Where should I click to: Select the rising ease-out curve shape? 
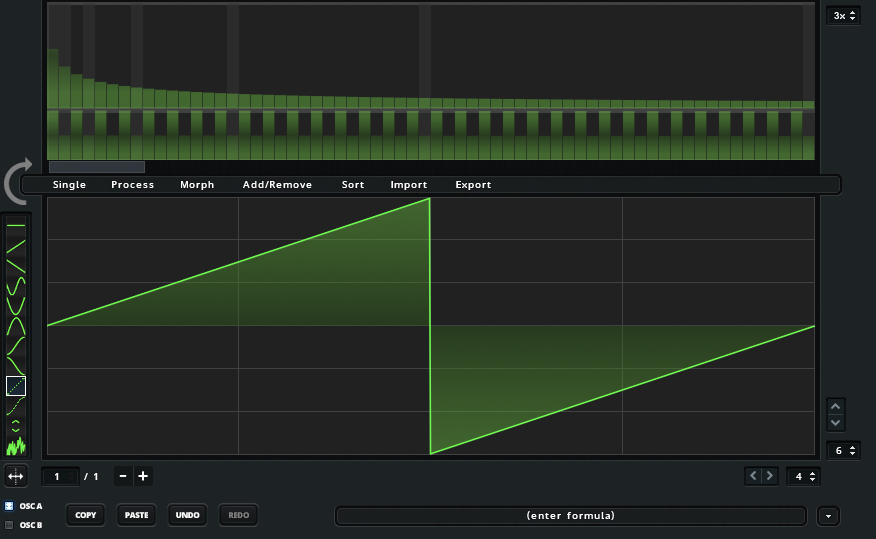click(16, 346)
